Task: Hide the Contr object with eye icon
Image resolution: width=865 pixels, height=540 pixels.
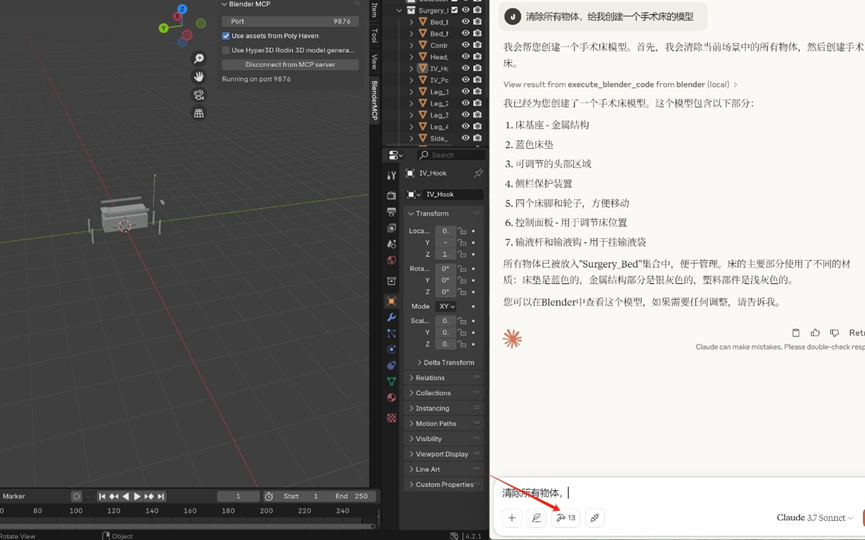Action: pyautogui.click(x=466, y=45)
